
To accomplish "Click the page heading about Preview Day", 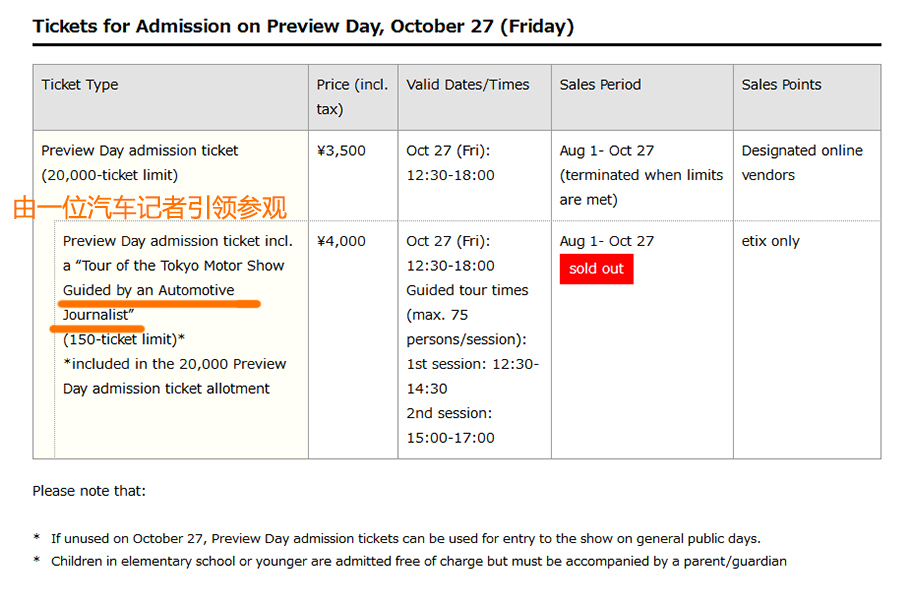I will (303, 26).
